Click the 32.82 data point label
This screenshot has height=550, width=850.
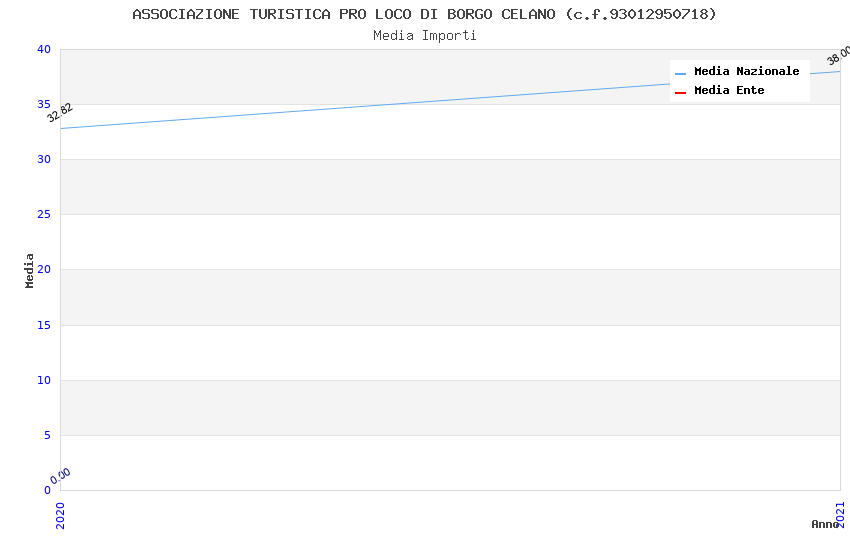click(x=60, y=112)
